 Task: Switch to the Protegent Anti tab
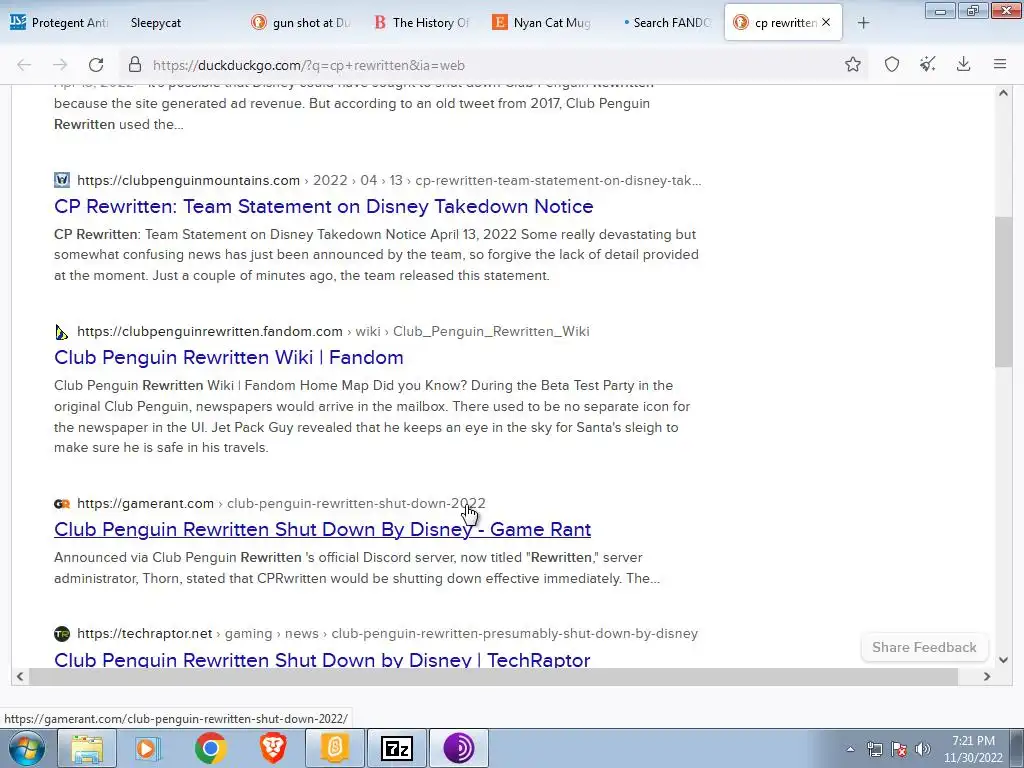[60, 22]
